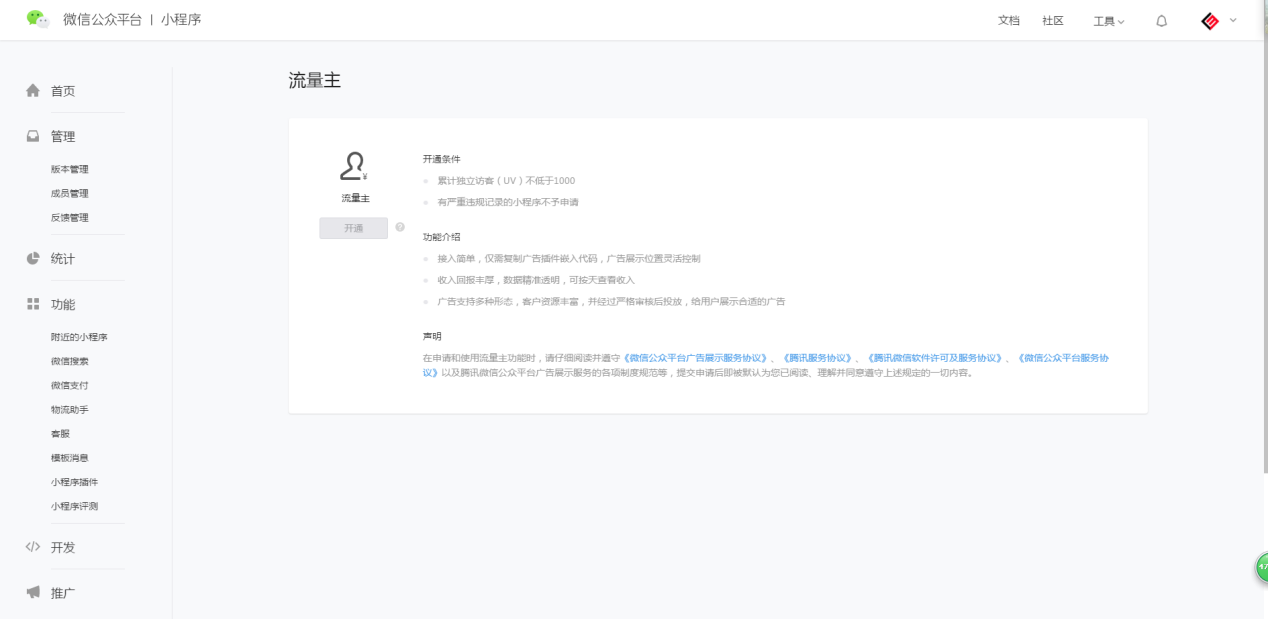1268x619 pixels.
Task: Click the gray 开通 button
Action: (354, 228)
